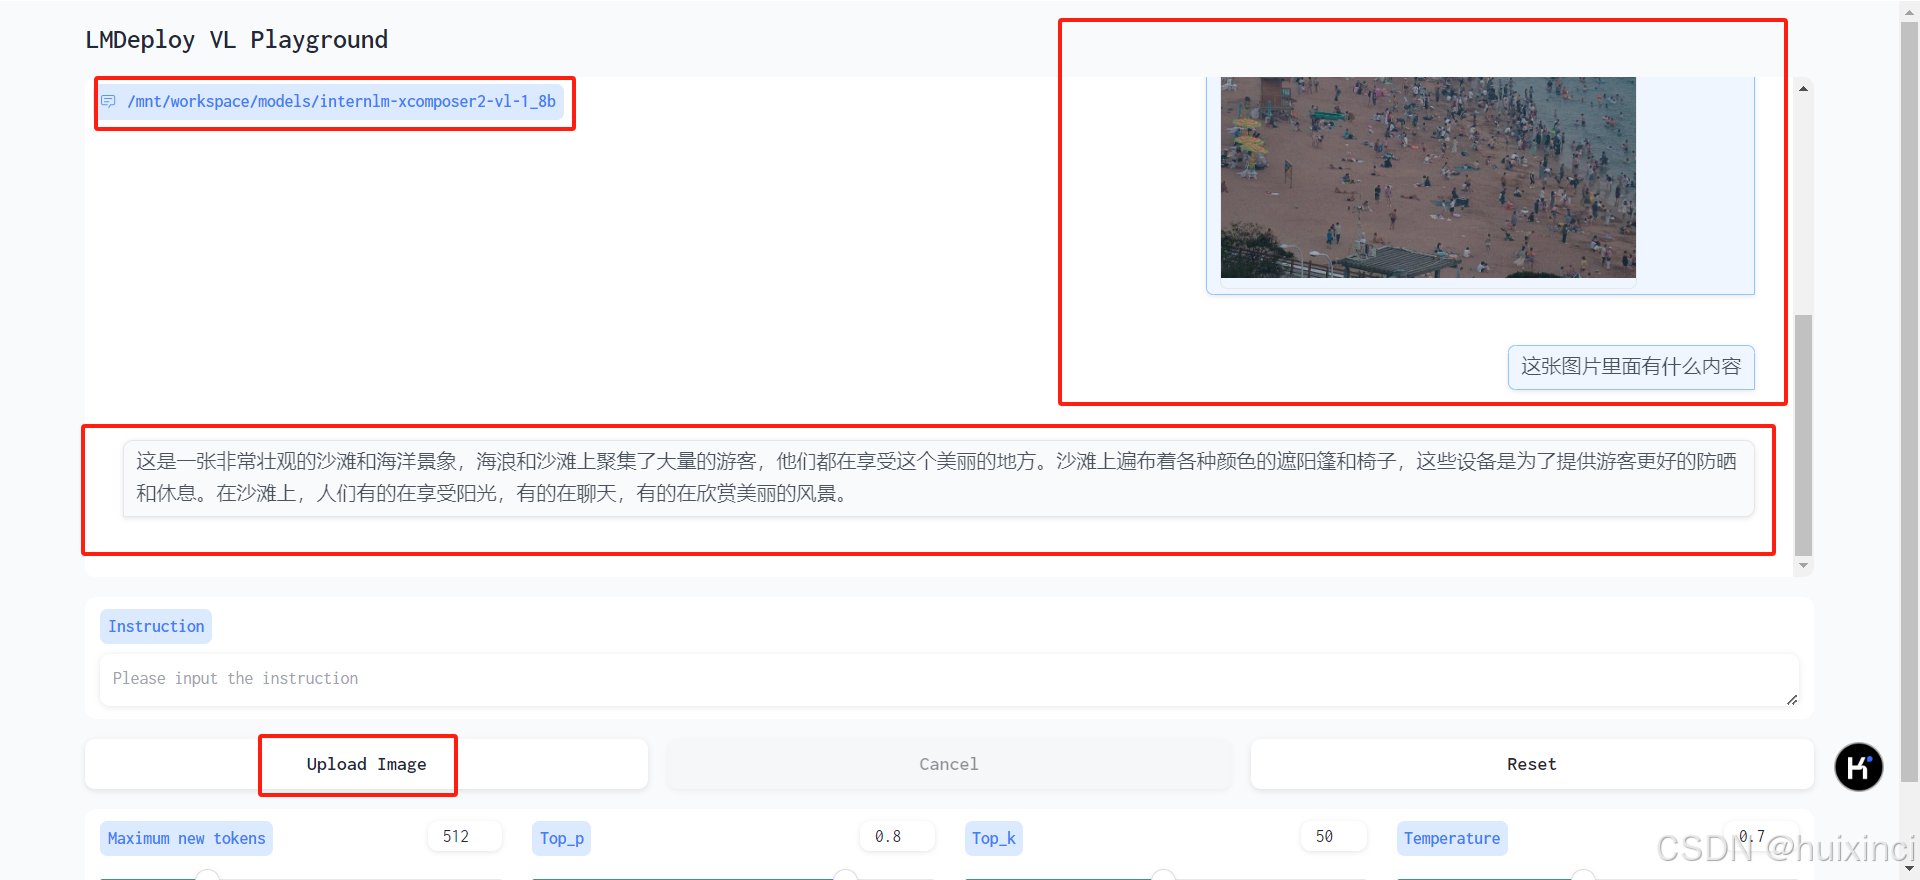This screenshot has height=880, width=1920.
Task: Click the Upload Image button
Action: (x=366, y=764)
